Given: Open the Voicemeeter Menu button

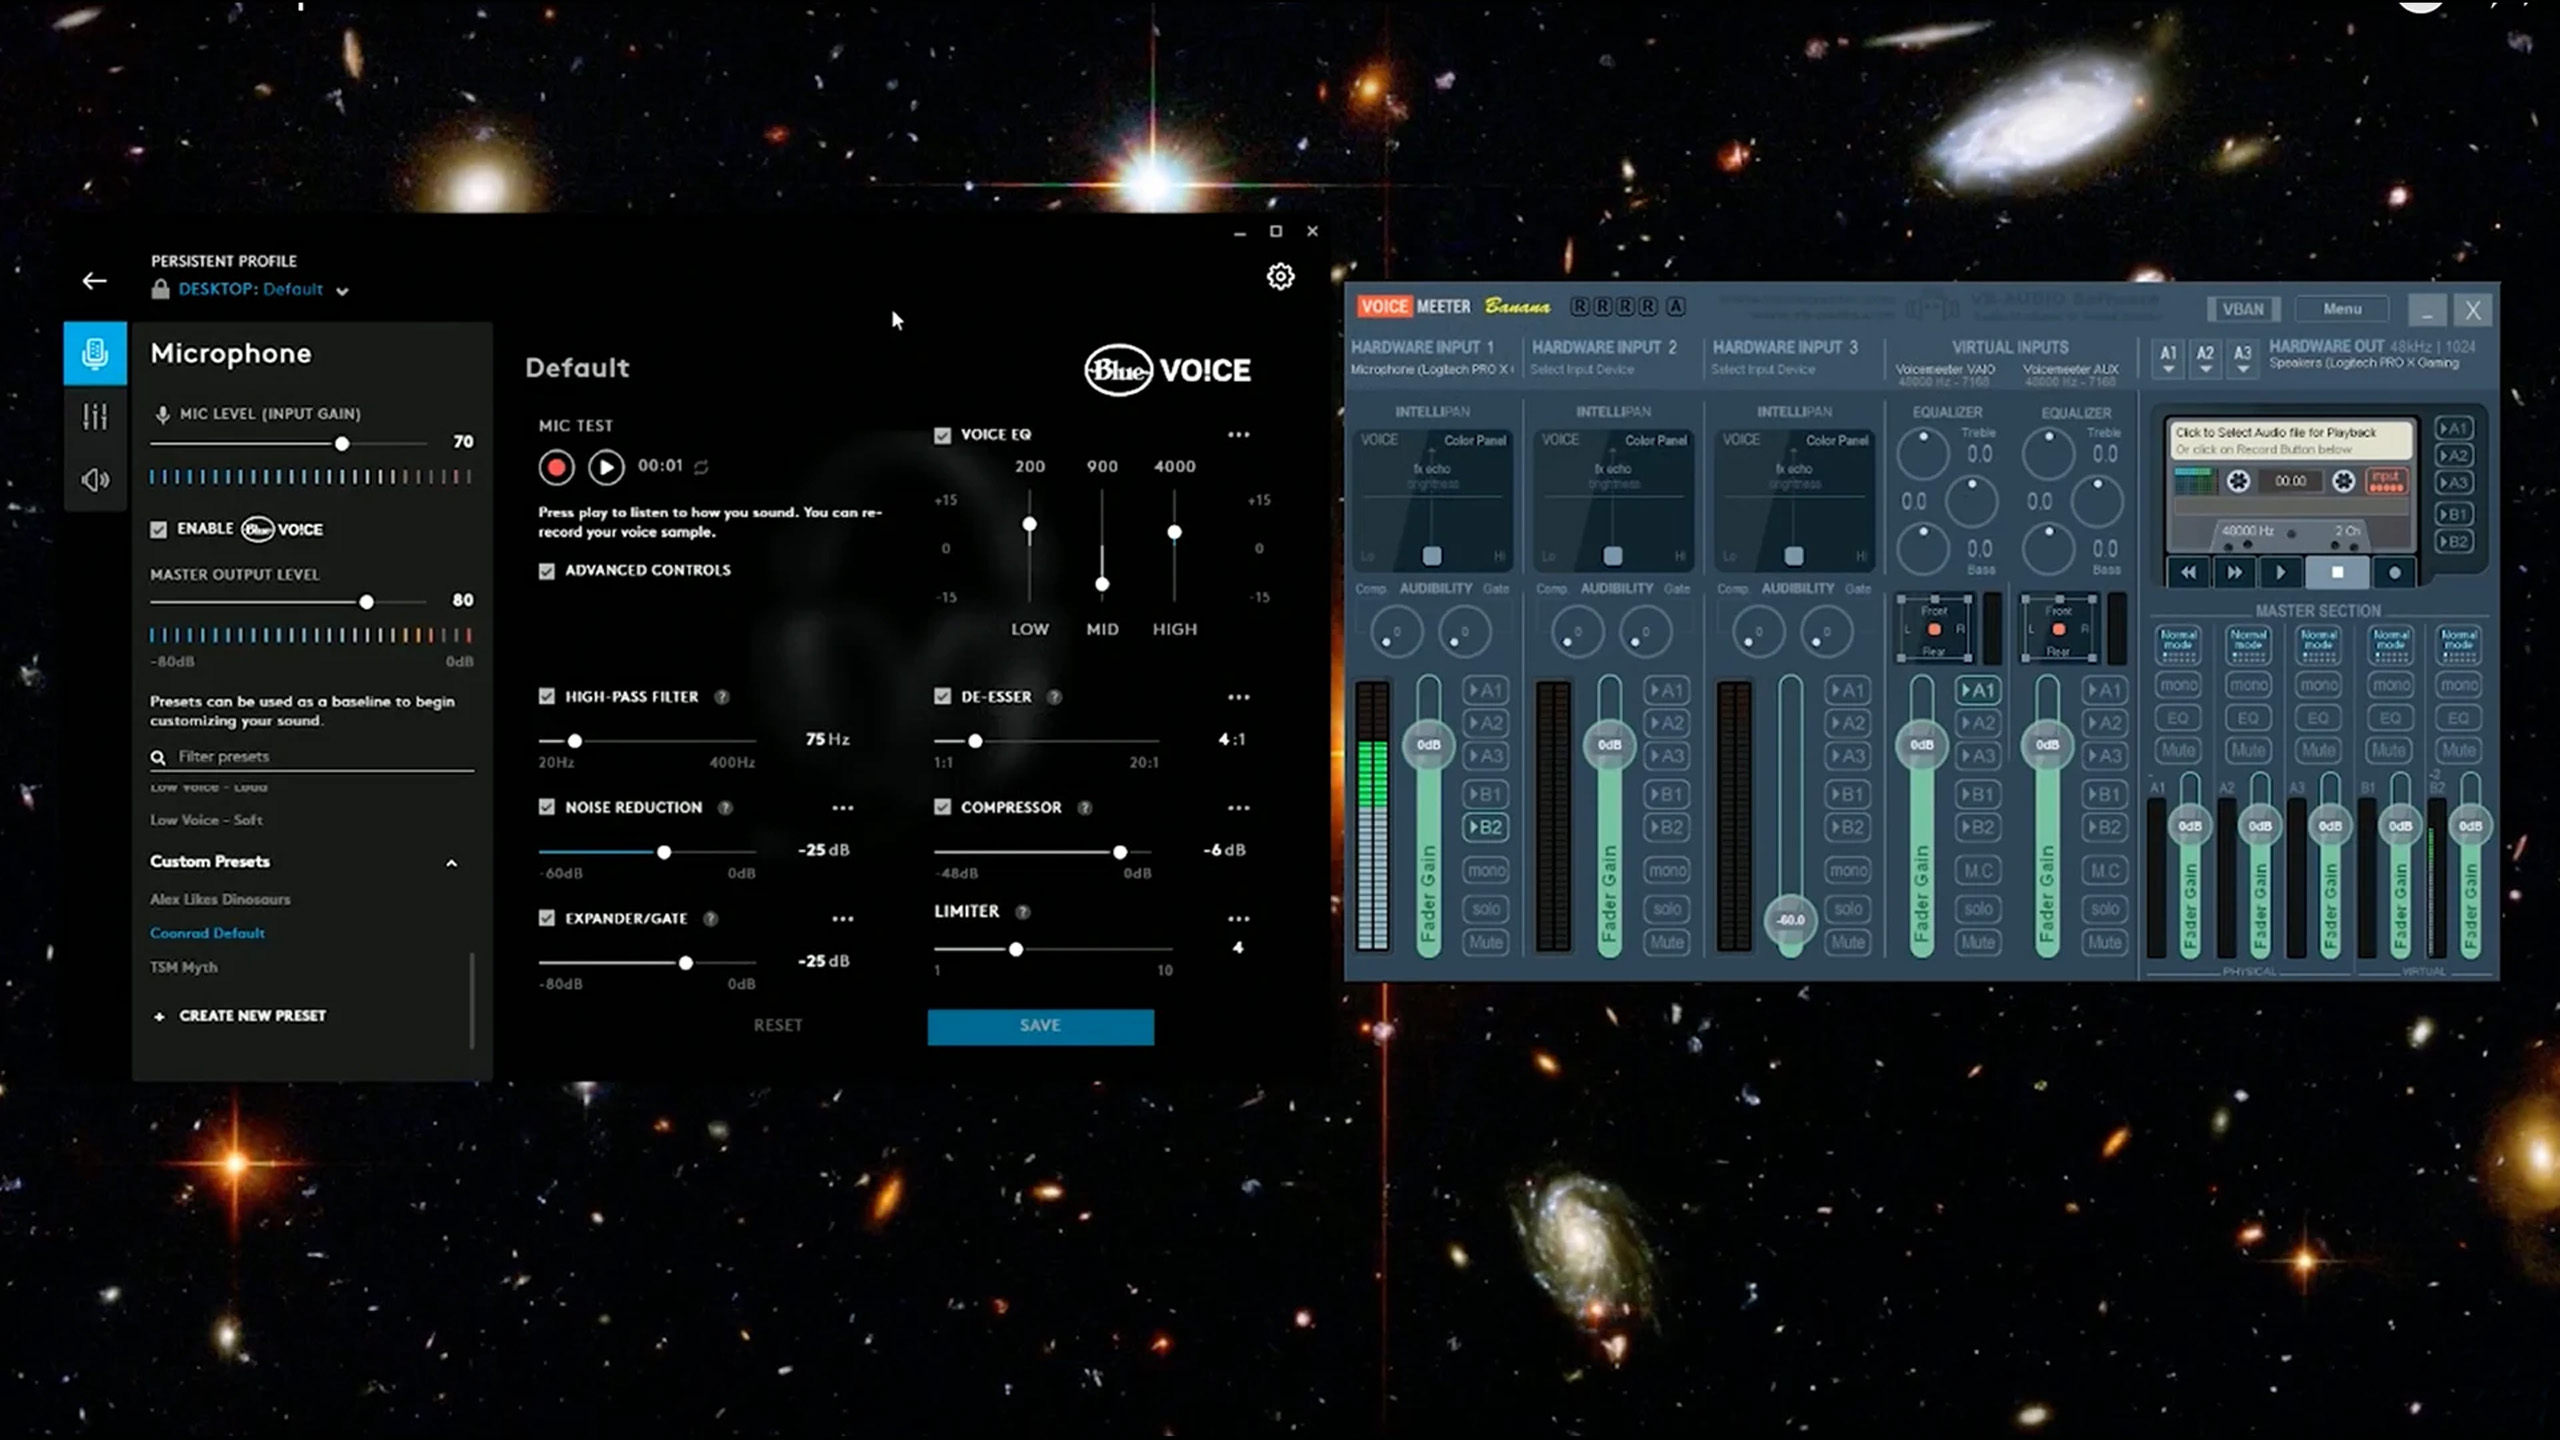Looking at the screenshot, I should (x=2341, y=309).
